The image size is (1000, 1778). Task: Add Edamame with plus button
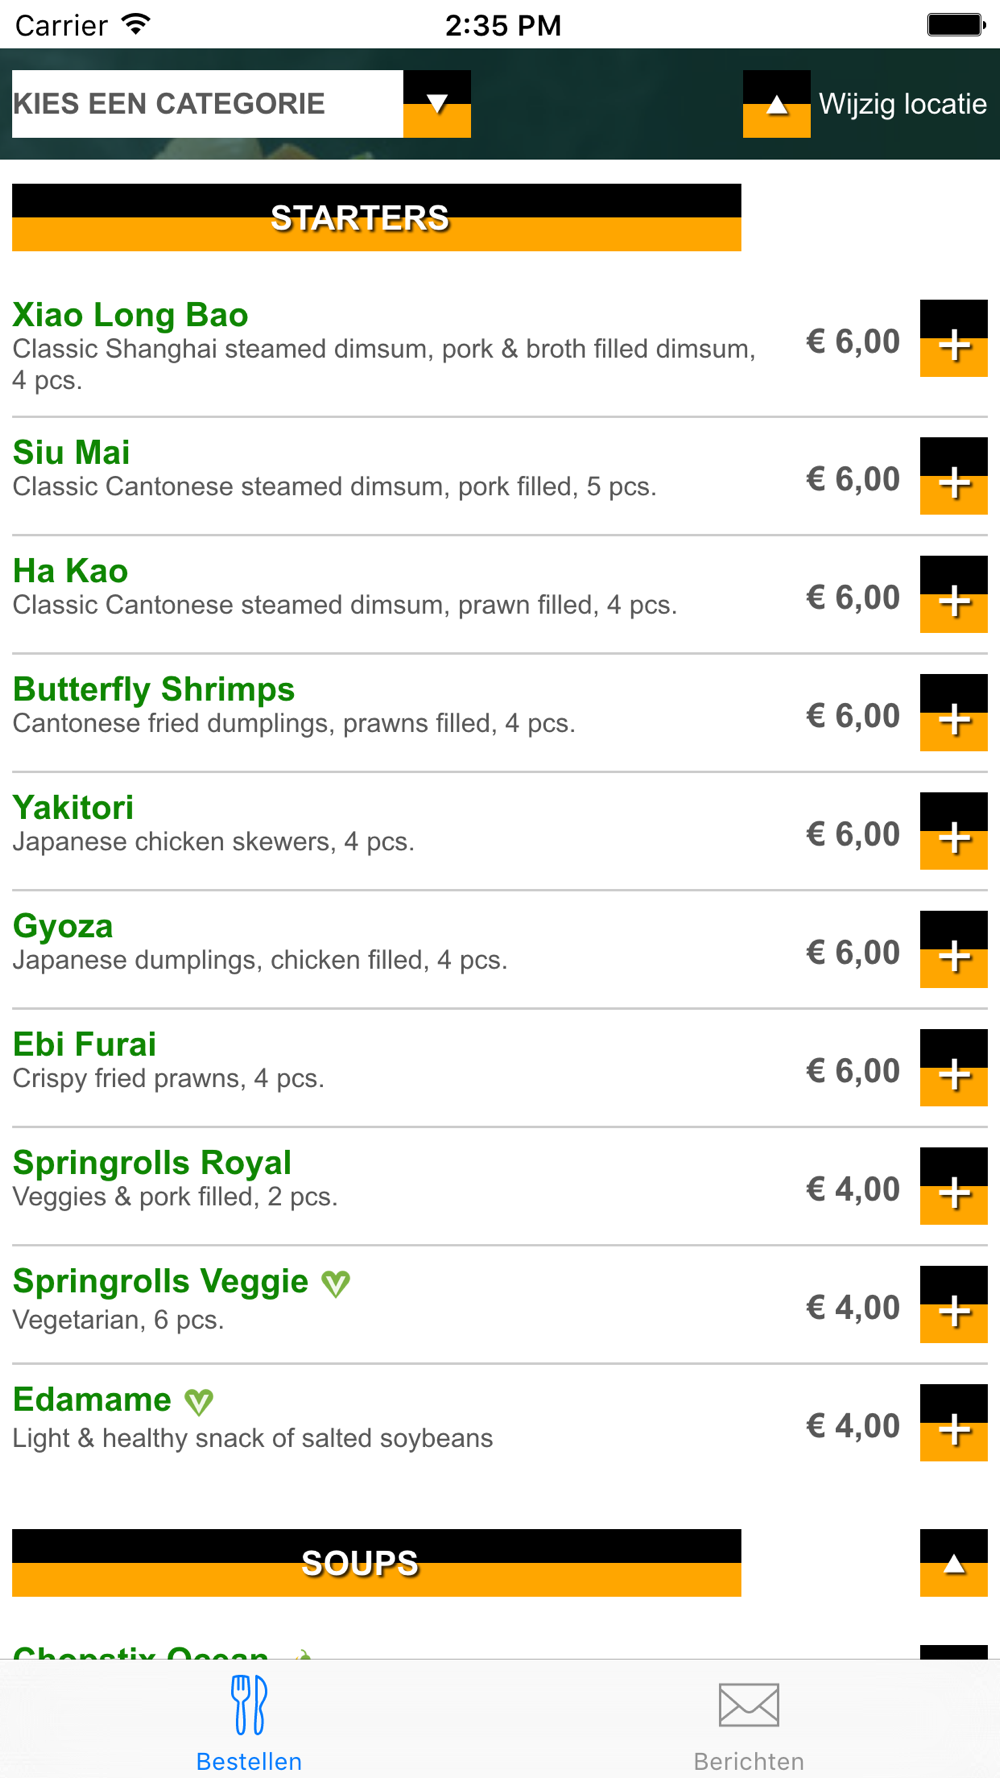(953, 1423)
